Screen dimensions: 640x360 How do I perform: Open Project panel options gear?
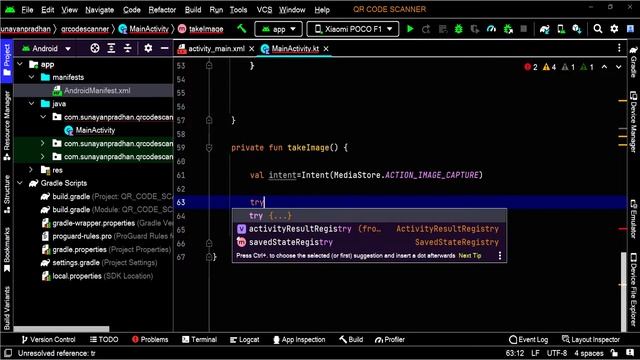point(148,49)
